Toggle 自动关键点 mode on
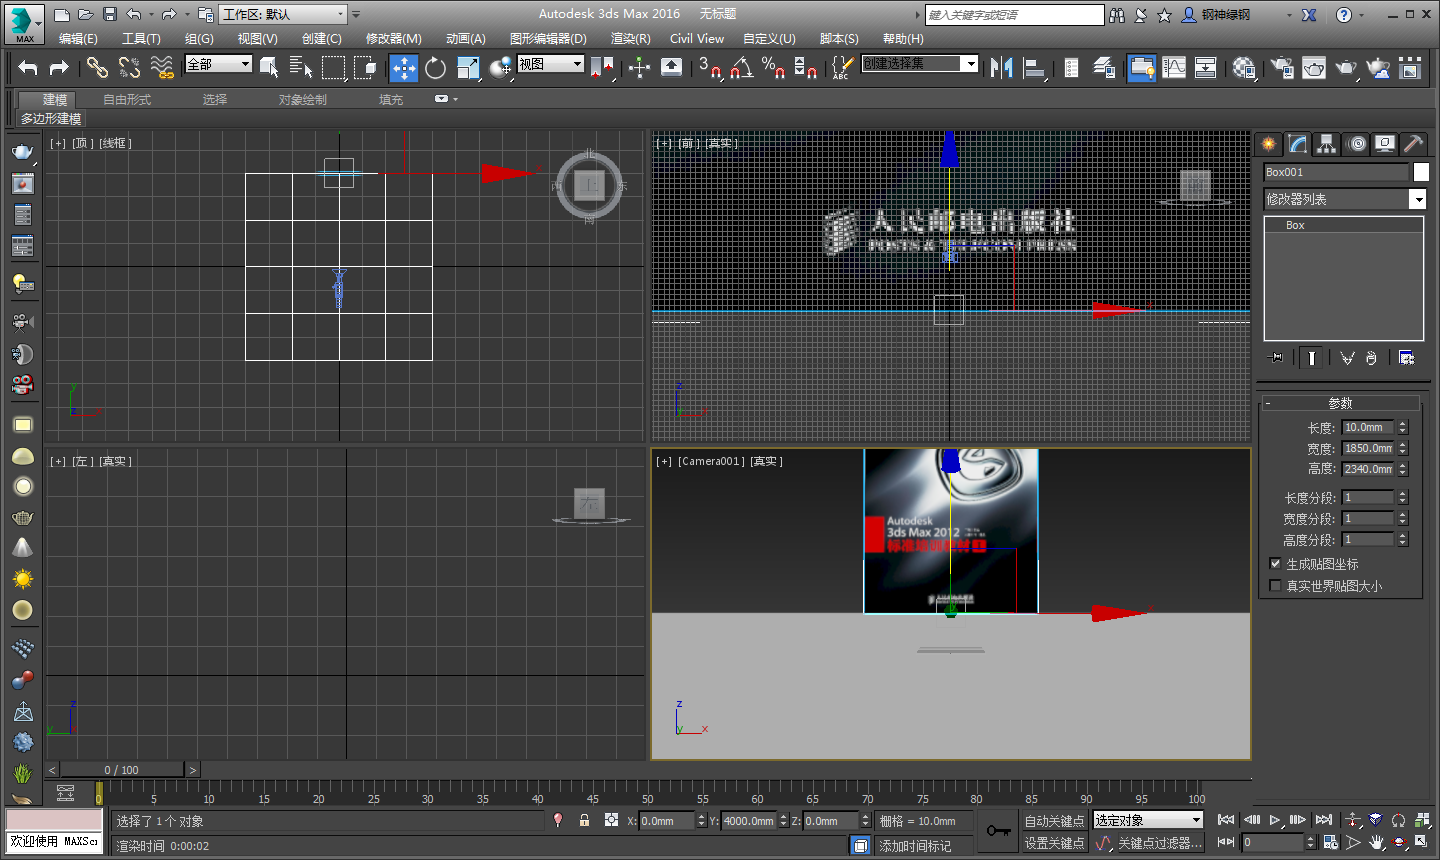 click(1055, 820)
